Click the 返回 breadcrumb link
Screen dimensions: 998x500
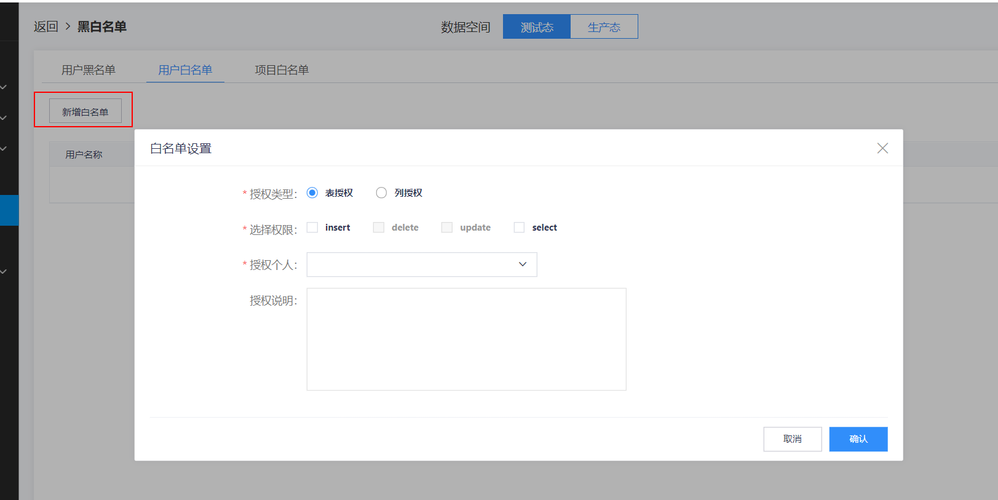tap(46, 27)
